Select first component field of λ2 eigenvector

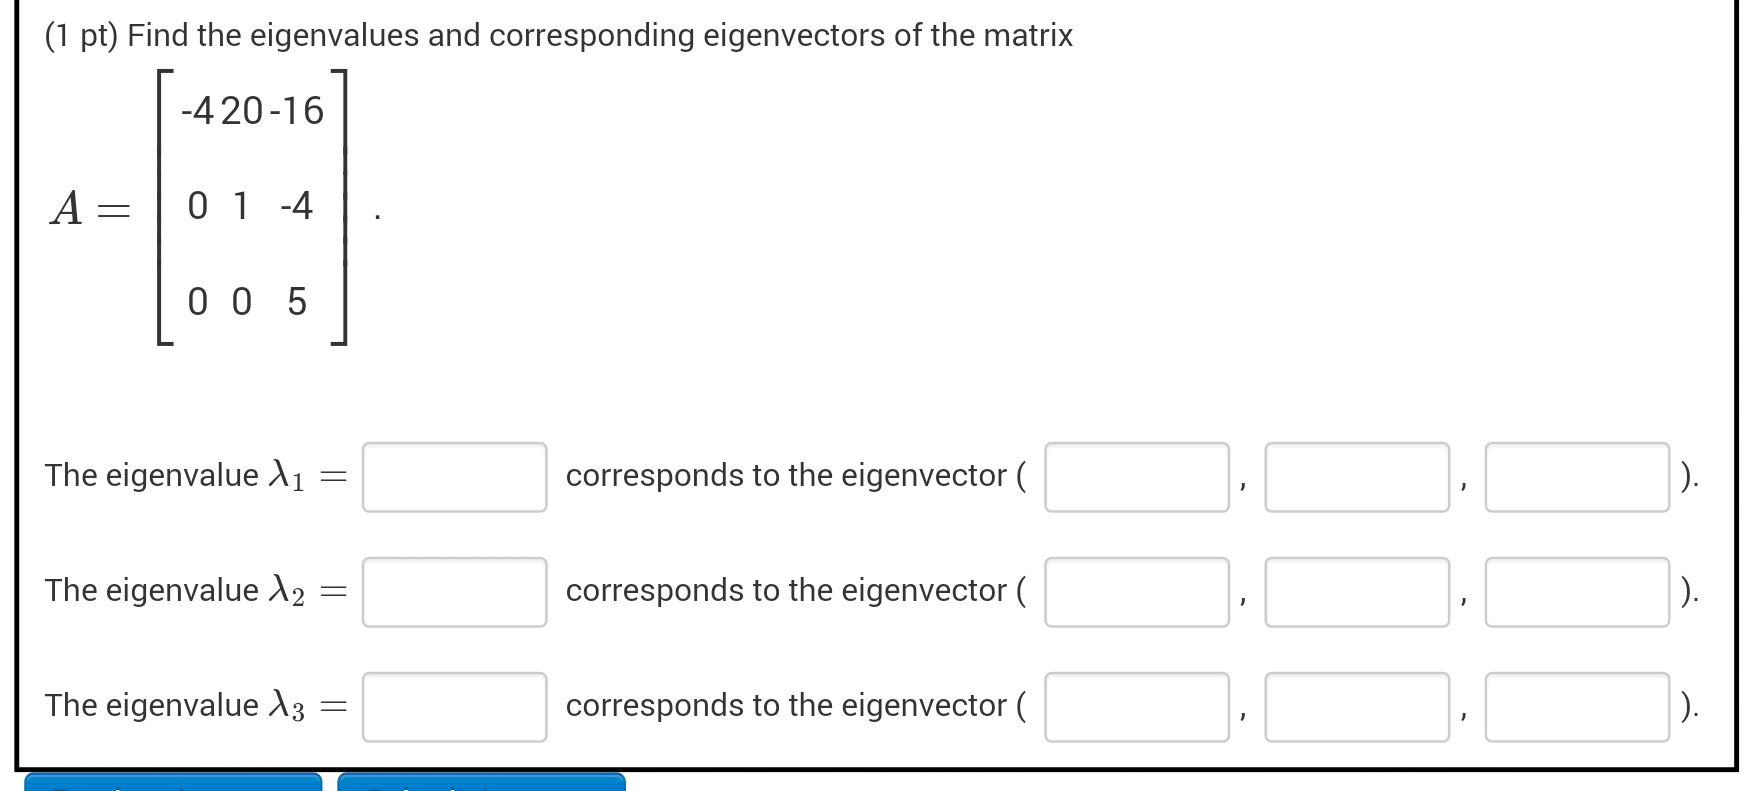pos(1137,592)
